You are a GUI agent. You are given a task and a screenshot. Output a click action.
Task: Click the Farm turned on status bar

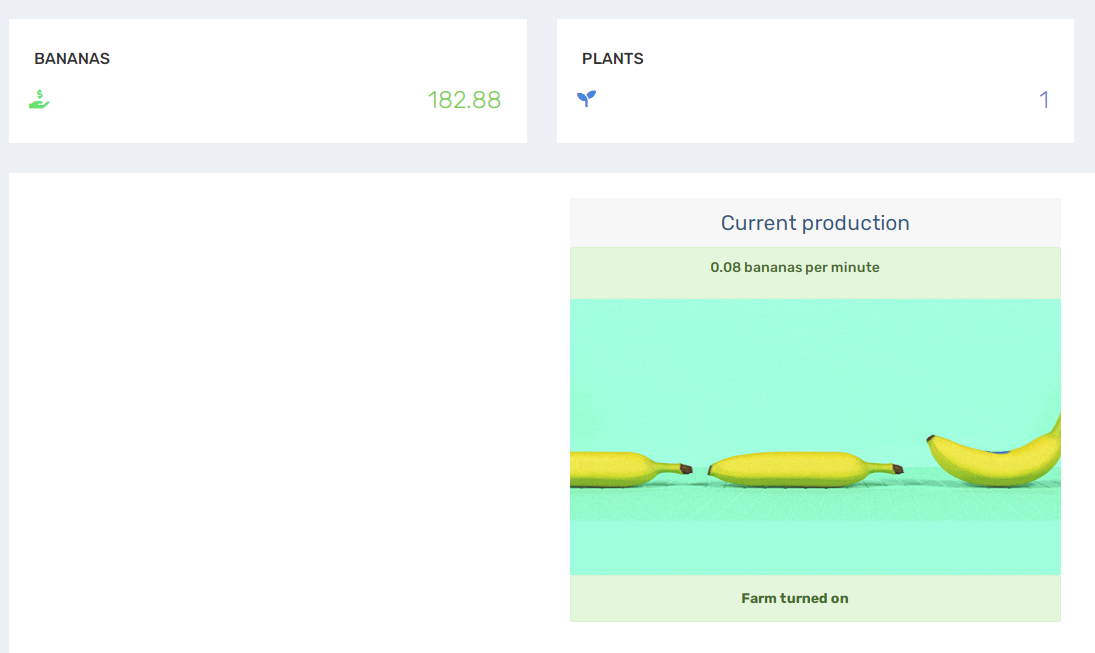[x=815, y=599]
